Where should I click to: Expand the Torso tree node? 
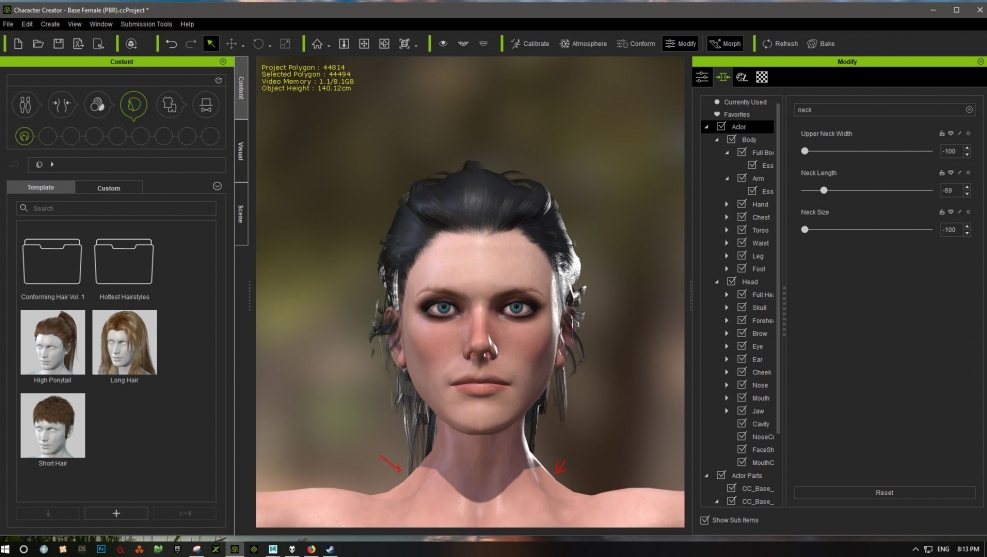pyautogui.click(x=727, y=230)
